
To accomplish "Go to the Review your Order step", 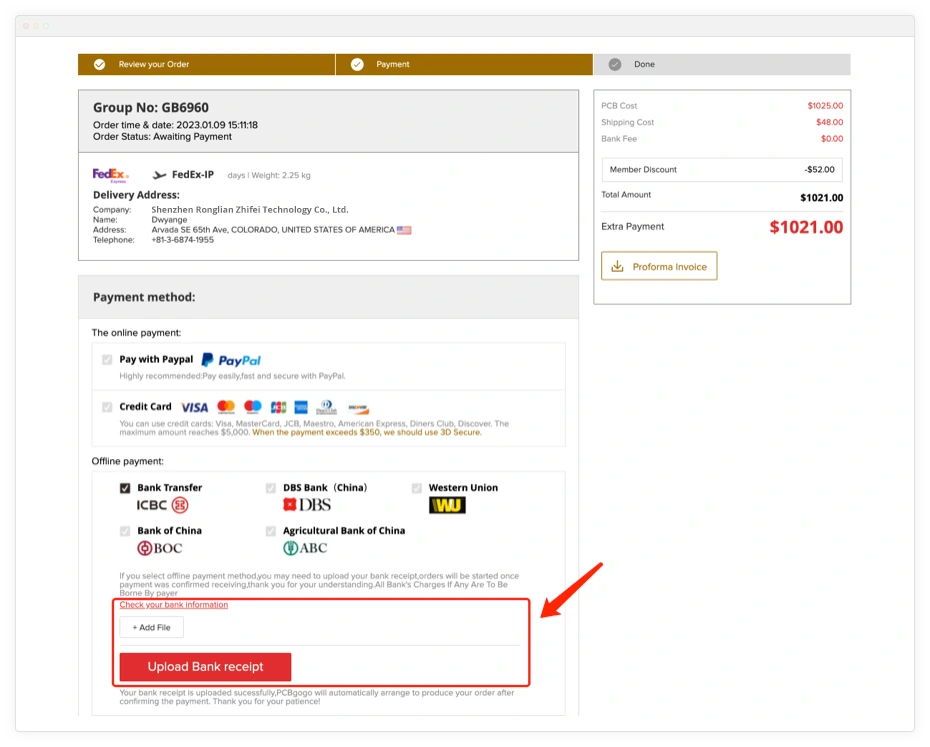I will (153, 64).
